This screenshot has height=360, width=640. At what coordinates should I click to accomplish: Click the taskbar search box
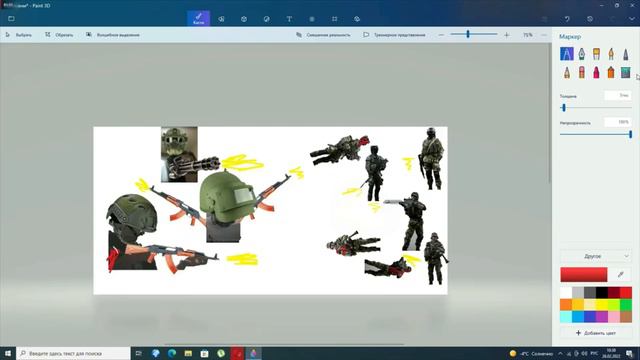click(73, 353)
